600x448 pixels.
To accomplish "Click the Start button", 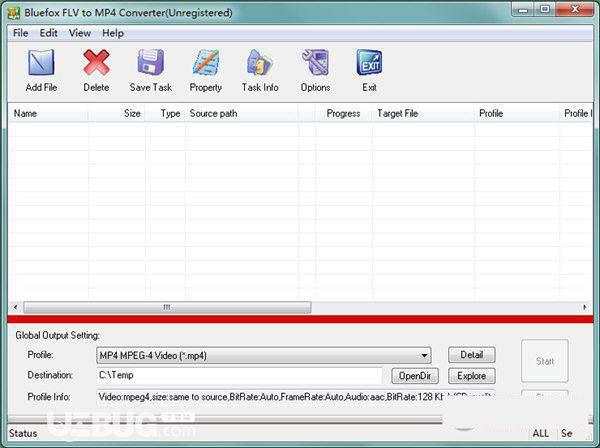I will point(545,361).
